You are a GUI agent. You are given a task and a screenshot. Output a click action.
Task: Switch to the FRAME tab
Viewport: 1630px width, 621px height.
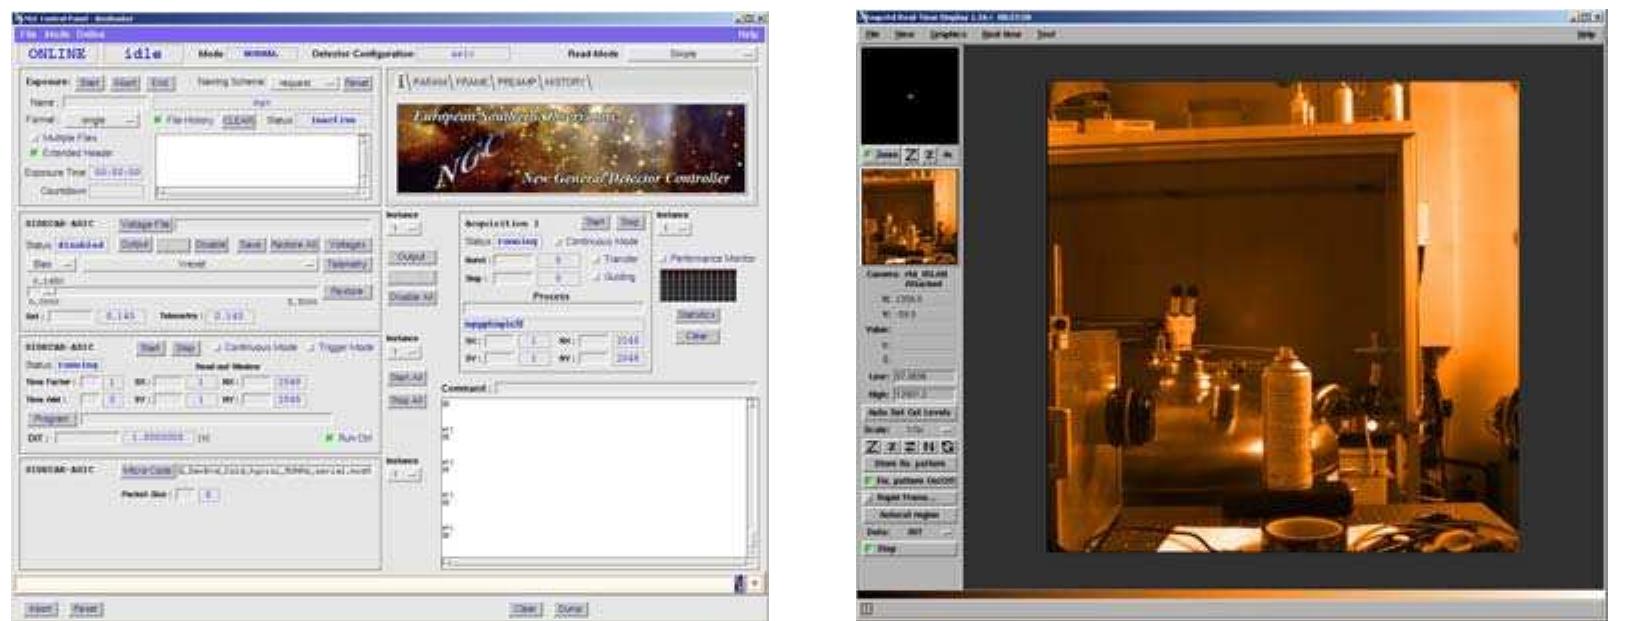(470, 81)
